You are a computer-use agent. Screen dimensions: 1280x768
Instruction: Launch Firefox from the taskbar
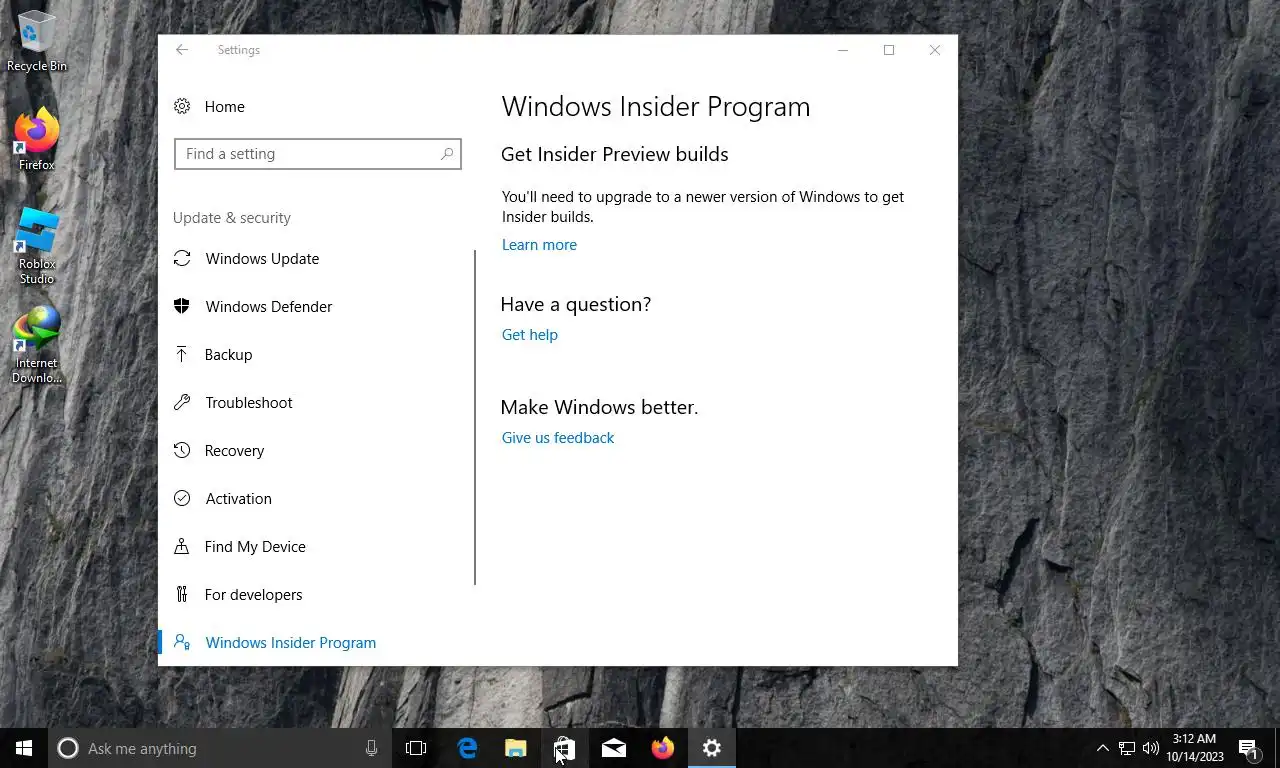pyautogui.click(x=663, y=748)
